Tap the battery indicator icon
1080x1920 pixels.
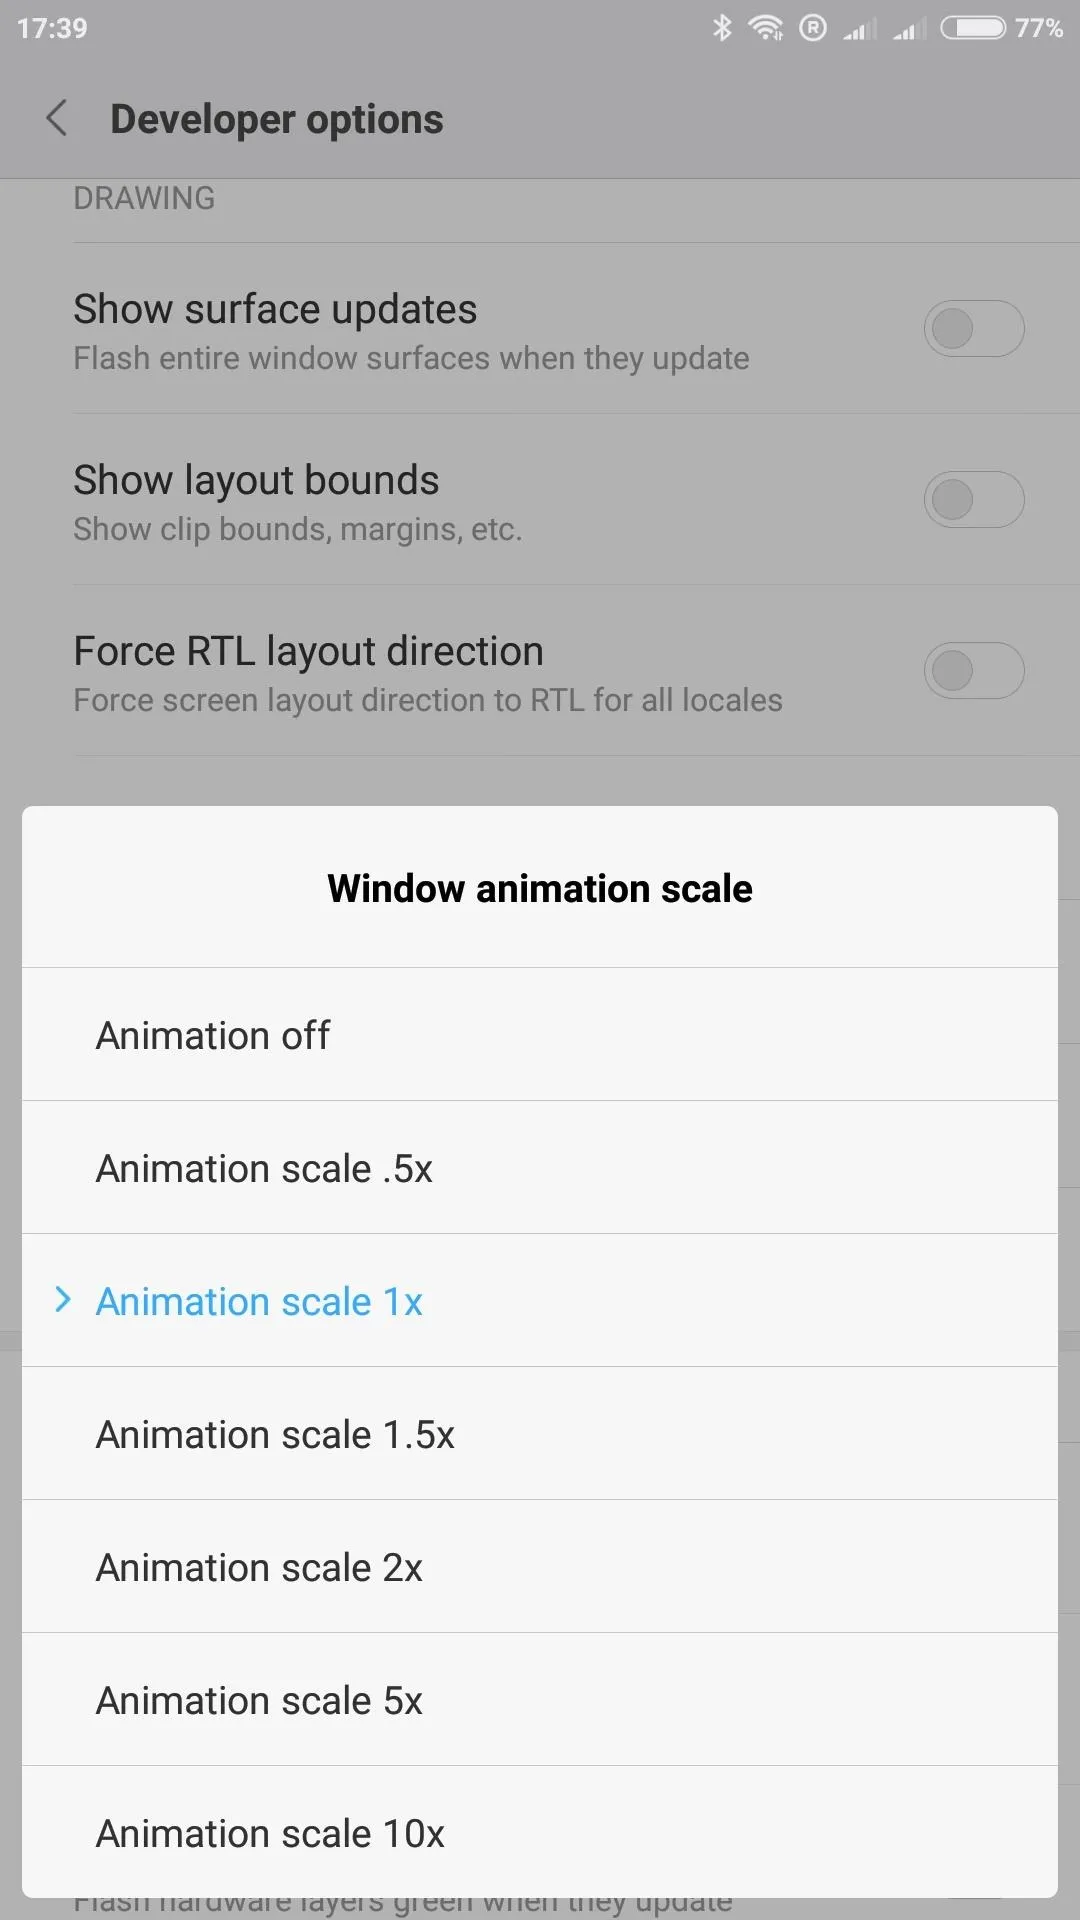[973, 28]
